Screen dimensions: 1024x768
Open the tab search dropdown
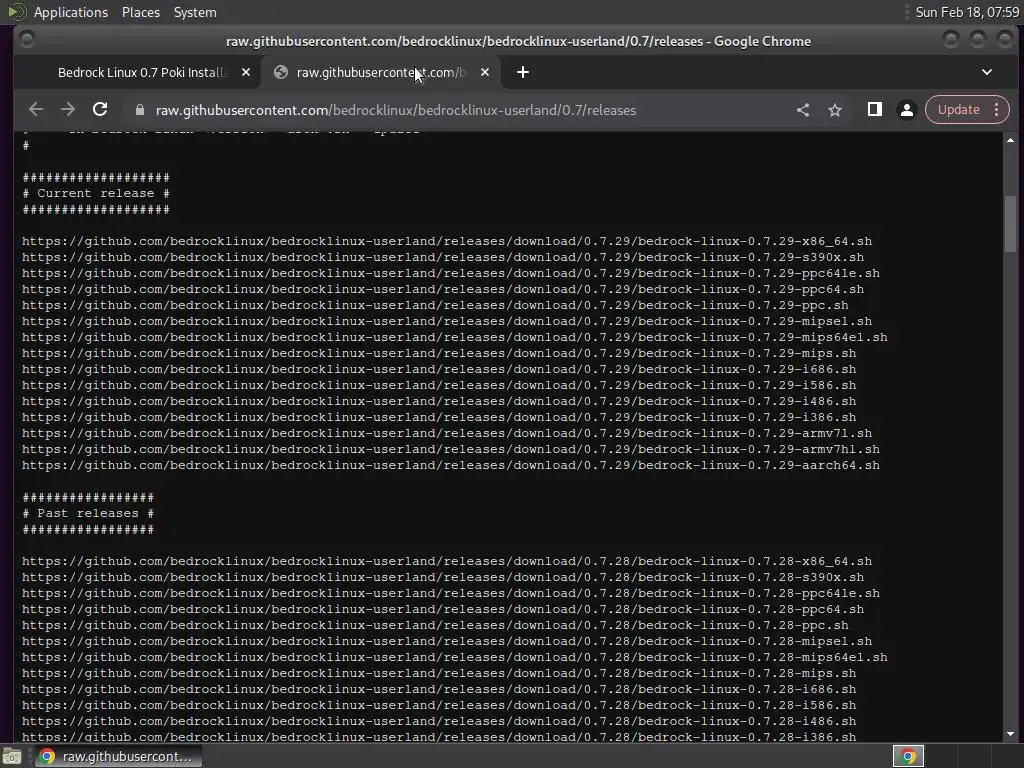987,72
